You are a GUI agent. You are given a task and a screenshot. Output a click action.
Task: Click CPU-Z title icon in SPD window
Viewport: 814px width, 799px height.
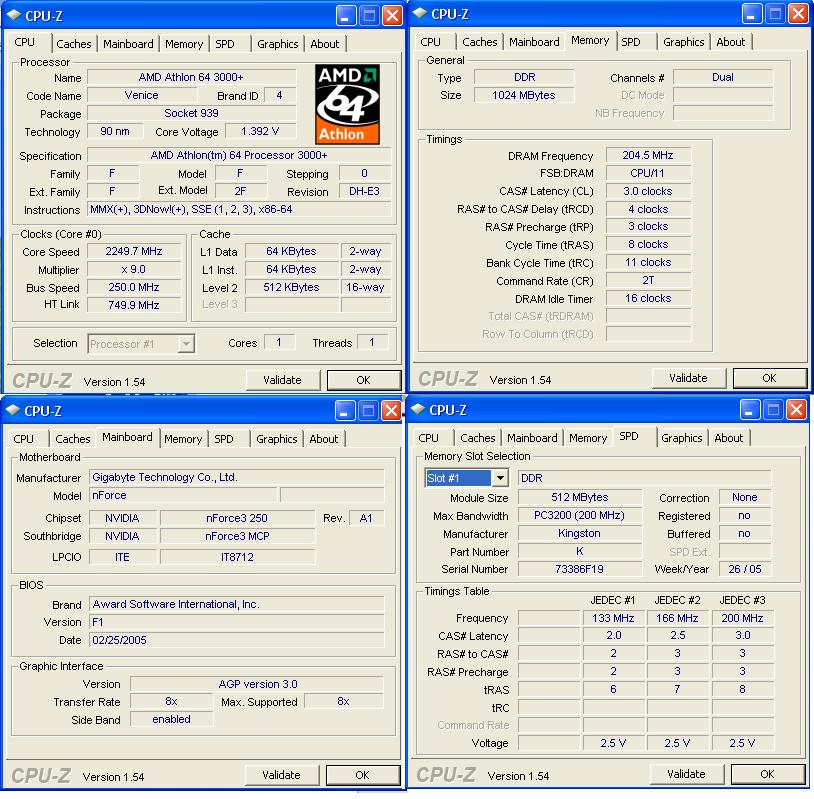[417, 409]
